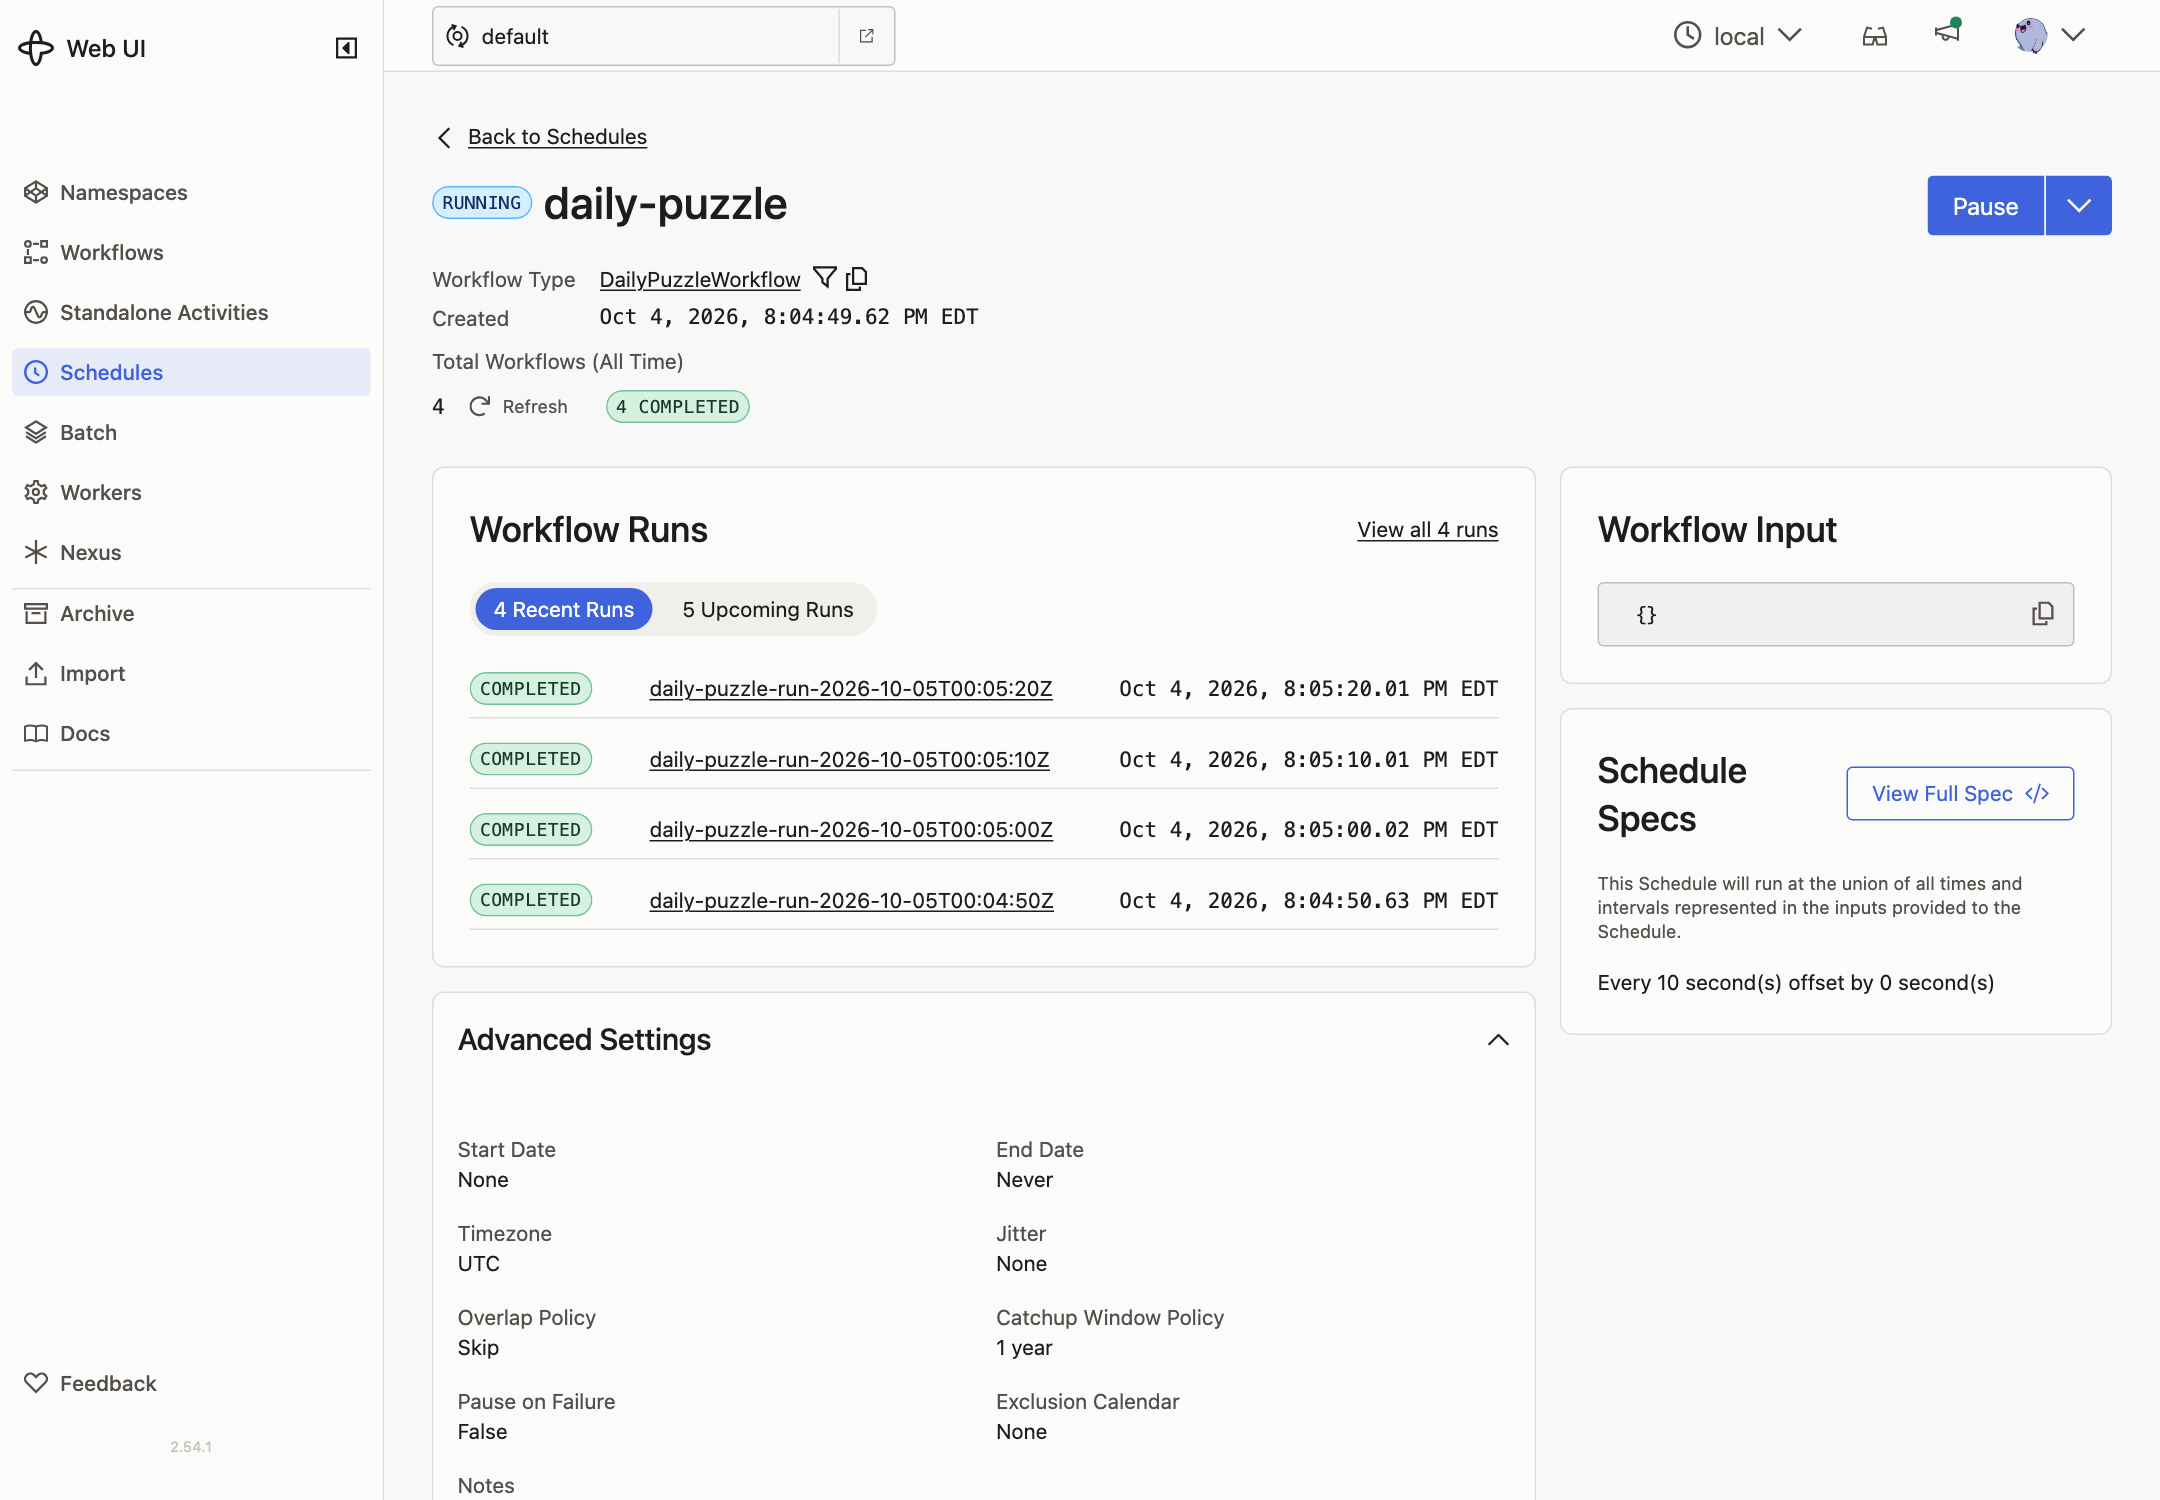This screenshot has height=1500, width=2160.
Task: Open Import page
Action: [191, 673]
